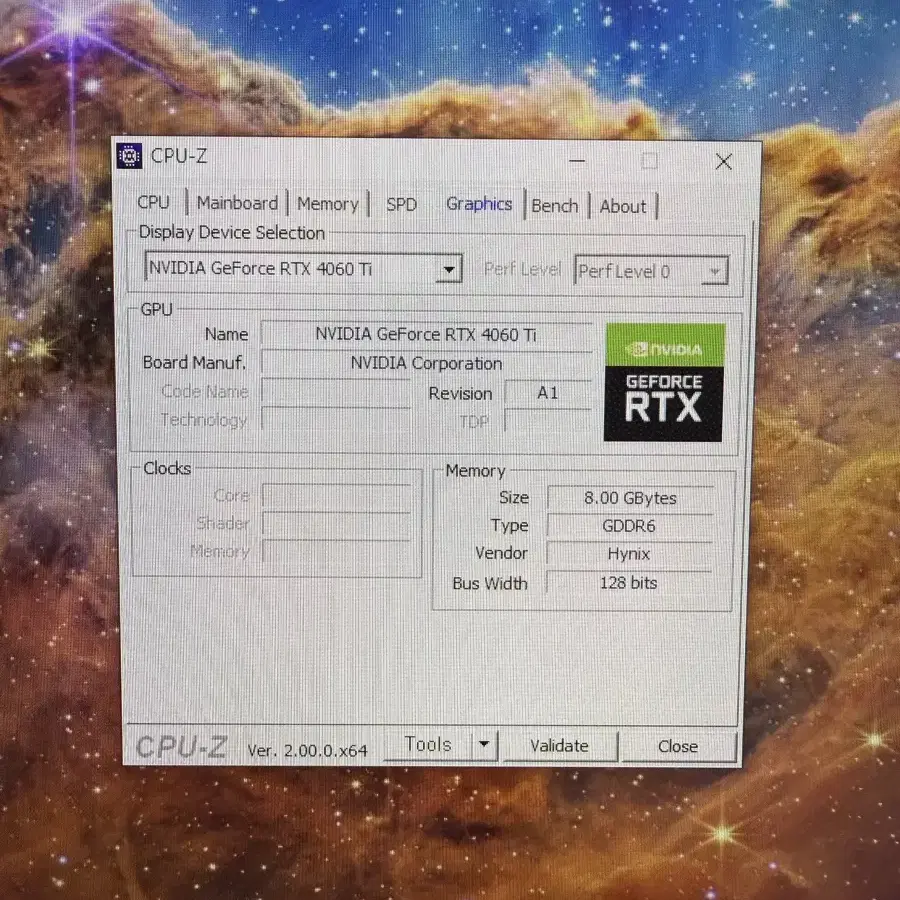Open the About tab
This screenshot has width=900, height=900.
coord(623,207)
